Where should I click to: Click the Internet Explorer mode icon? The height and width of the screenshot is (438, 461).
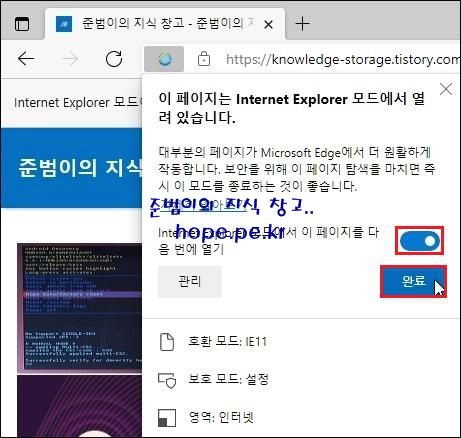click(x=164, y=59)
